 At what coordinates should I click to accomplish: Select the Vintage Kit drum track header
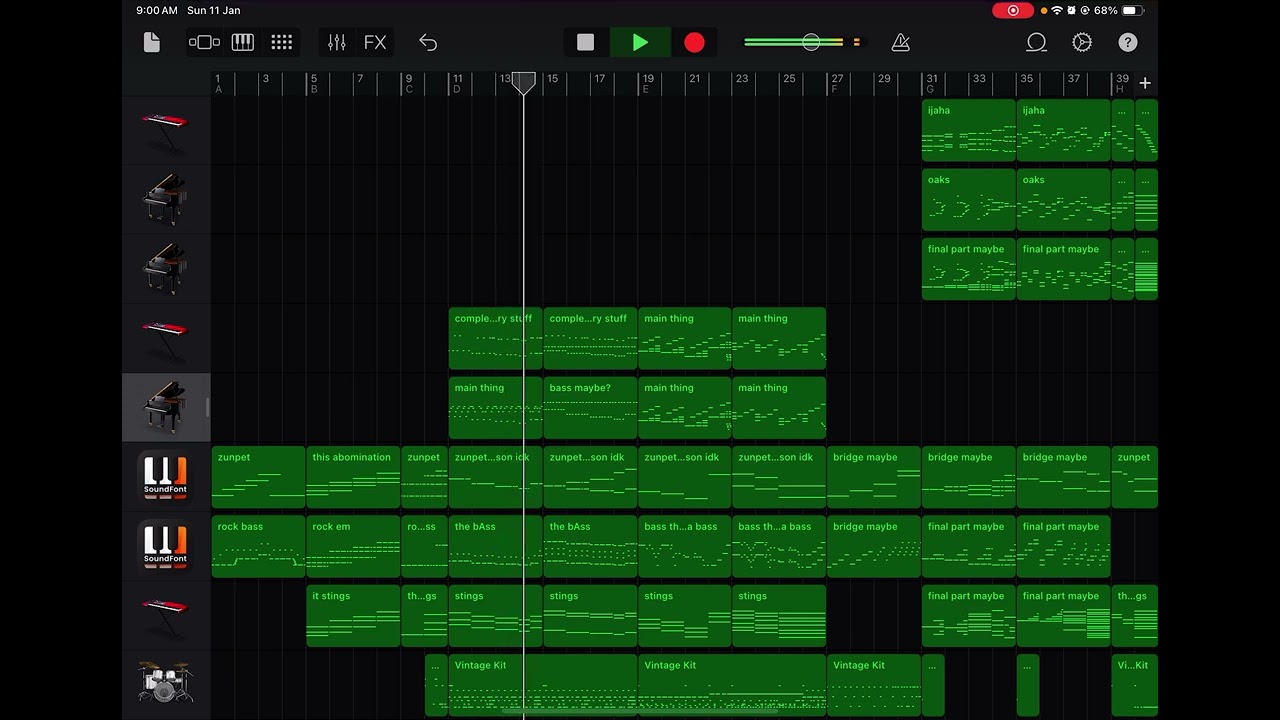(x=166, y=684)
